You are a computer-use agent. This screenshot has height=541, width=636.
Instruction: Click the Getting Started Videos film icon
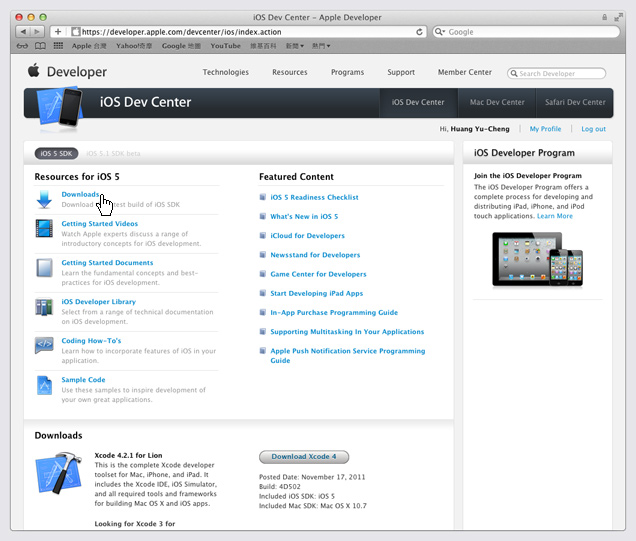(44, 228)
